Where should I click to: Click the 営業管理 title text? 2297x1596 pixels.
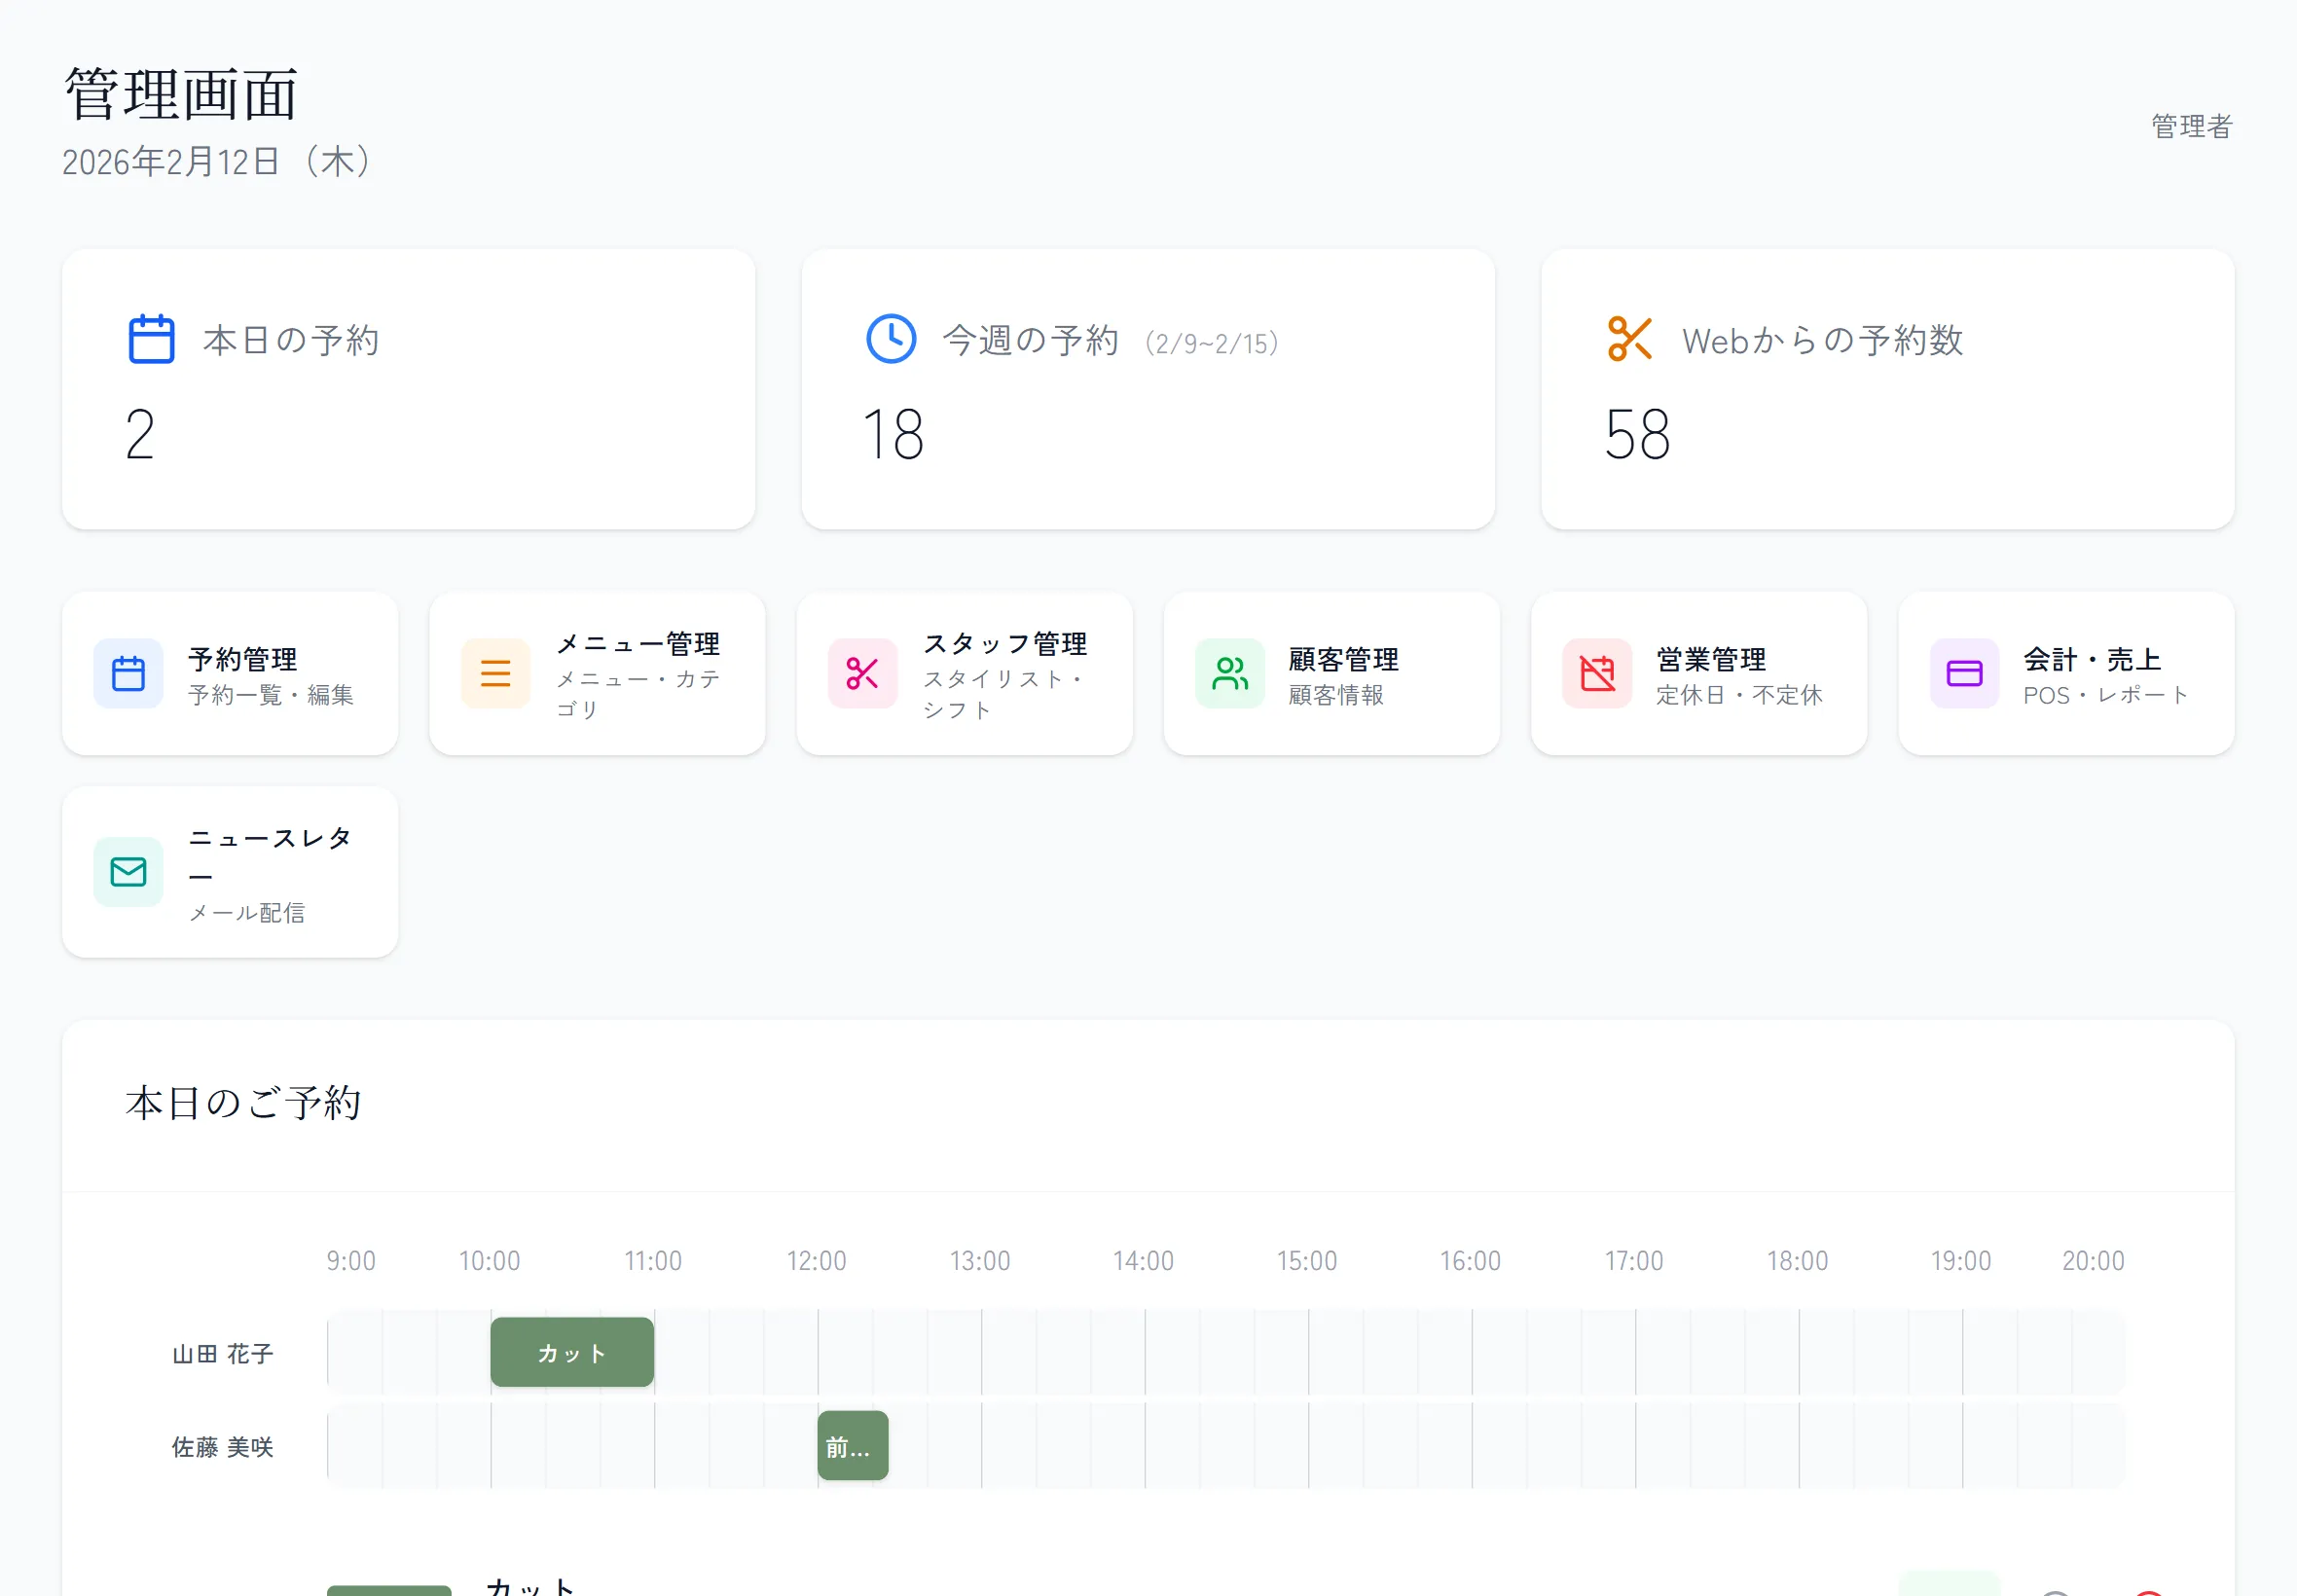click(1710, 659)
